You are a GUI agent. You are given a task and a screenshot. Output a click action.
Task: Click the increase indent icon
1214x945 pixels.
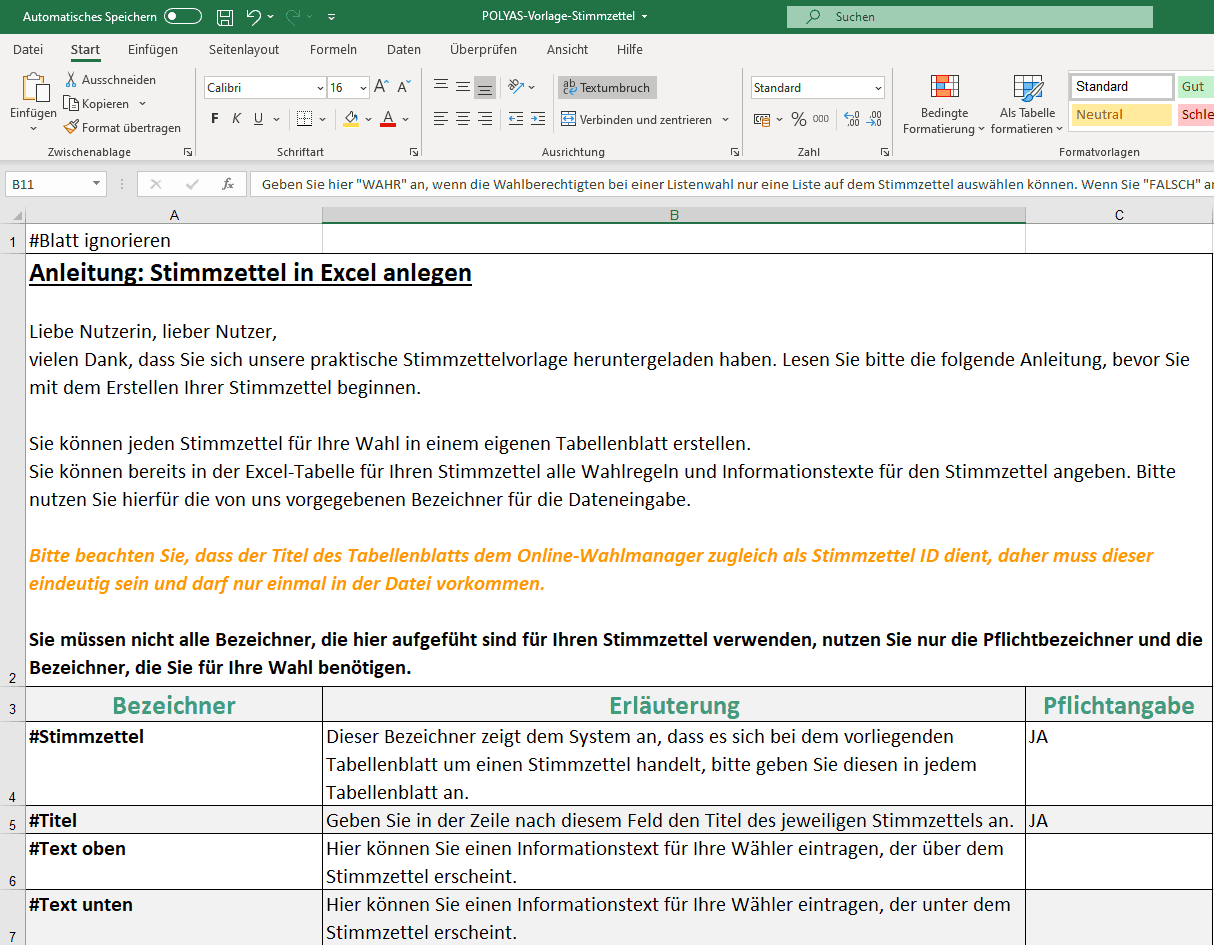click(x=537, y=119)
